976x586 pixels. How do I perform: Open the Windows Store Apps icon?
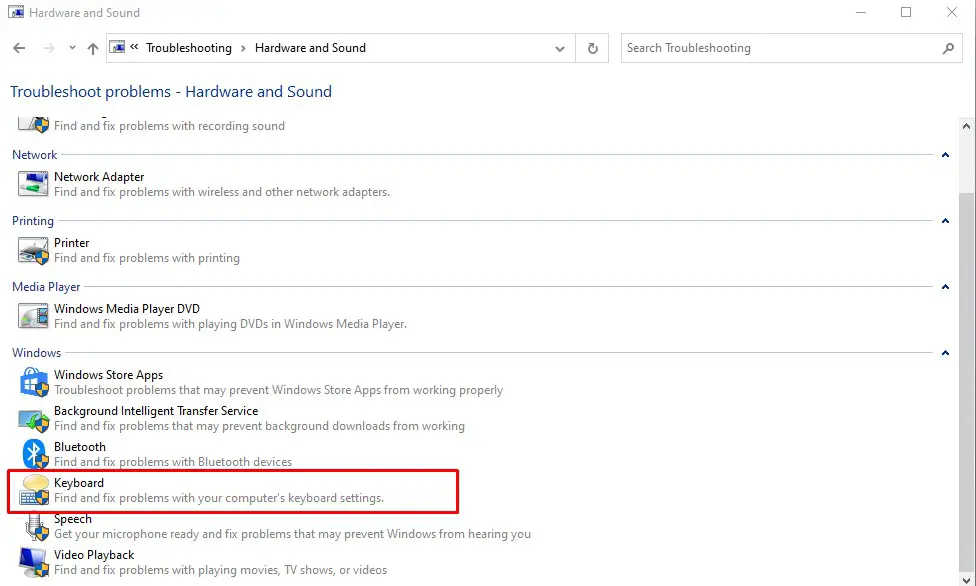click(x=33, y=382)
